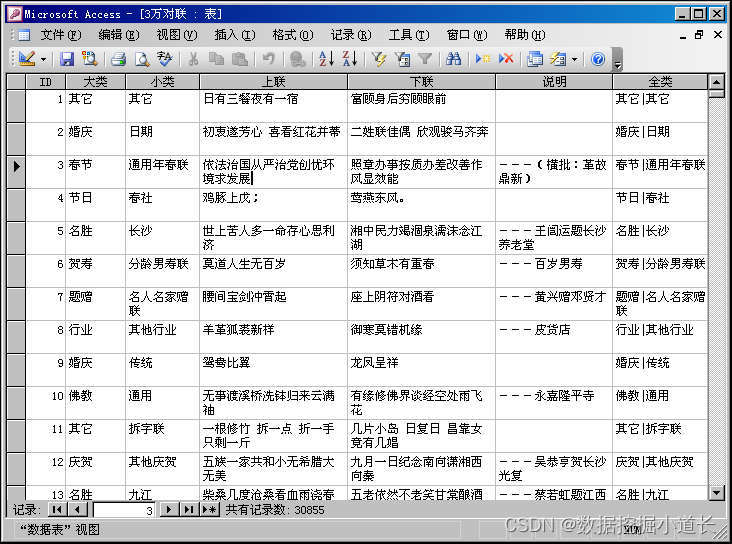The height and width of the screenshot is (544, 732).
Task: Go to previous record navigation button
Action: pyautogui.click(x=77, y=509)
